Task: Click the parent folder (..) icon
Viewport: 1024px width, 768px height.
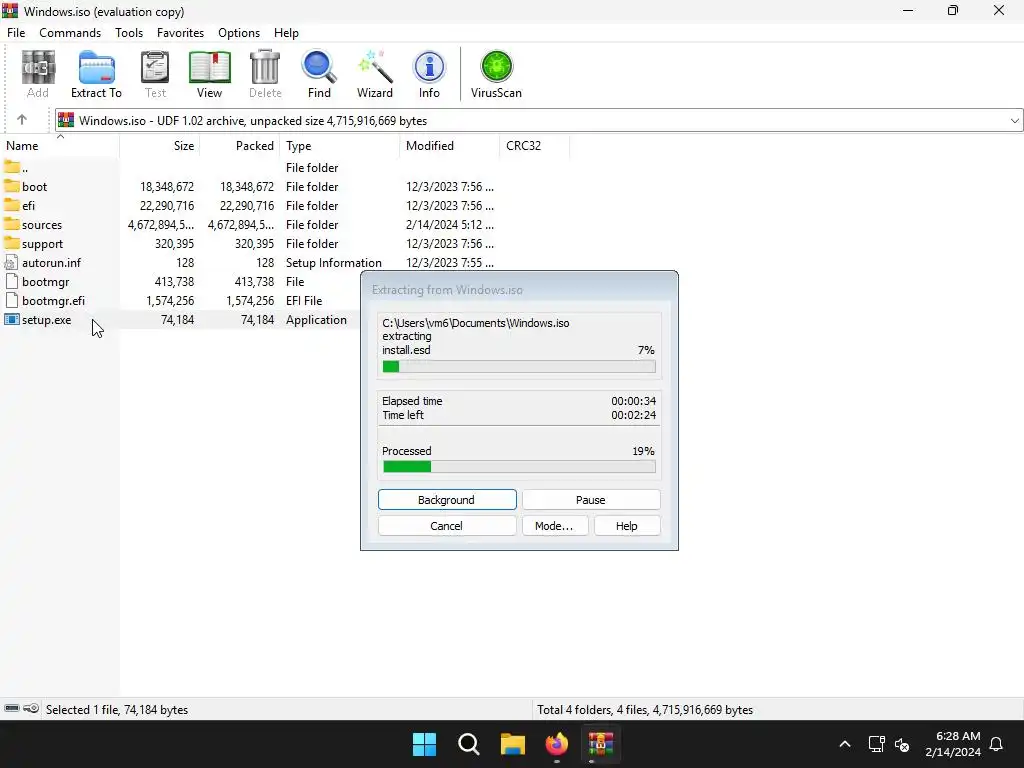Action: 12,167
